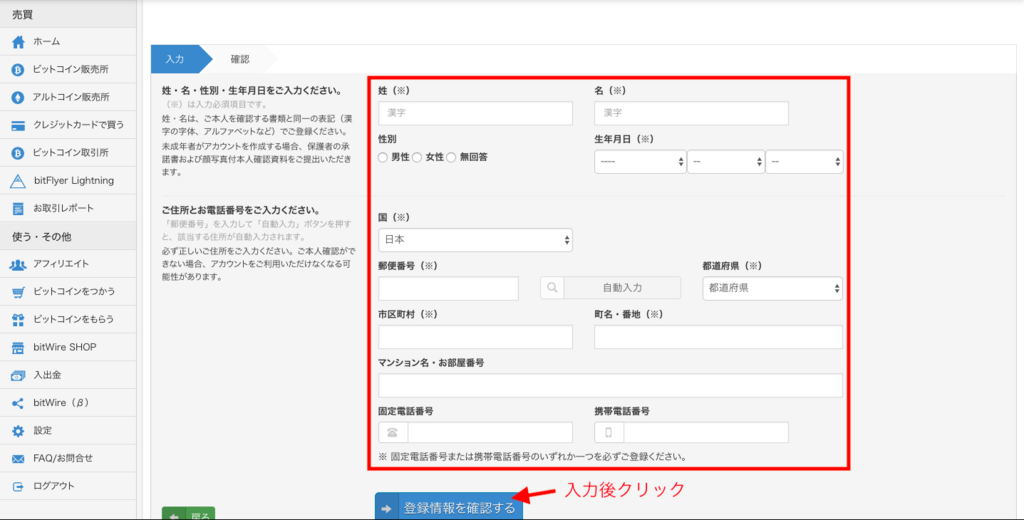This screenshot has height=520, width=1024.
Task: Click the mobile phone icon
Action: click(x=609, y=432)
